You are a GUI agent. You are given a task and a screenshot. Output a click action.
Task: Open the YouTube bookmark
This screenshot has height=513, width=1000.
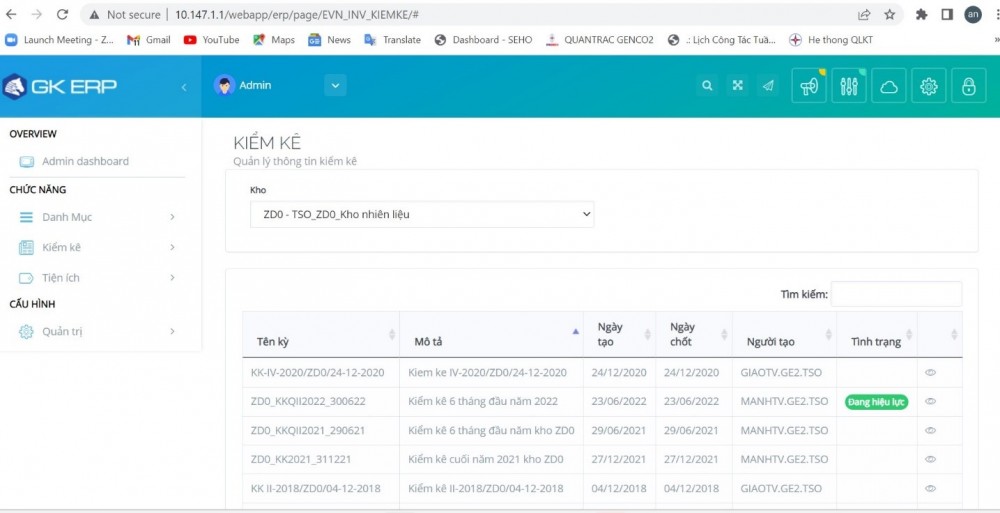[x=211, y=40]
